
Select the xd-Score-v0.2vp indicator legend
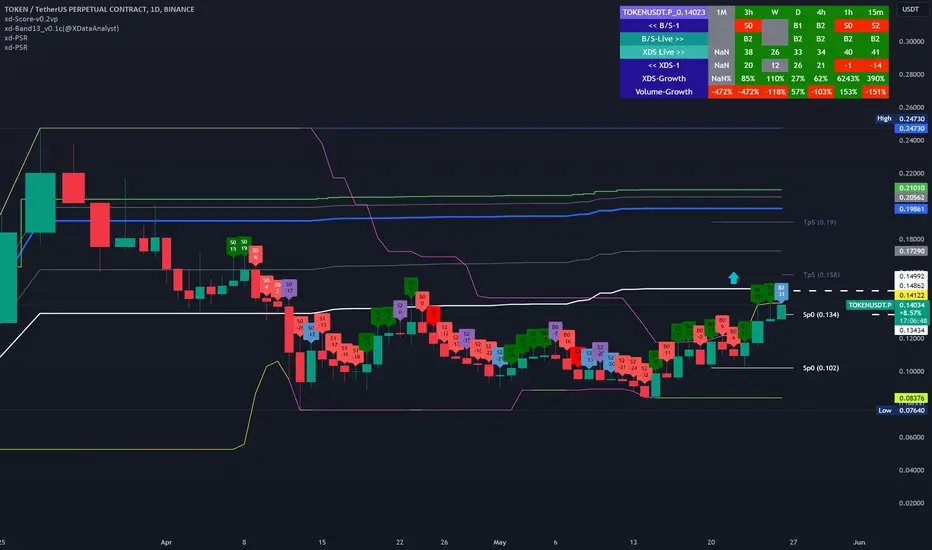[x=32, y=19]
